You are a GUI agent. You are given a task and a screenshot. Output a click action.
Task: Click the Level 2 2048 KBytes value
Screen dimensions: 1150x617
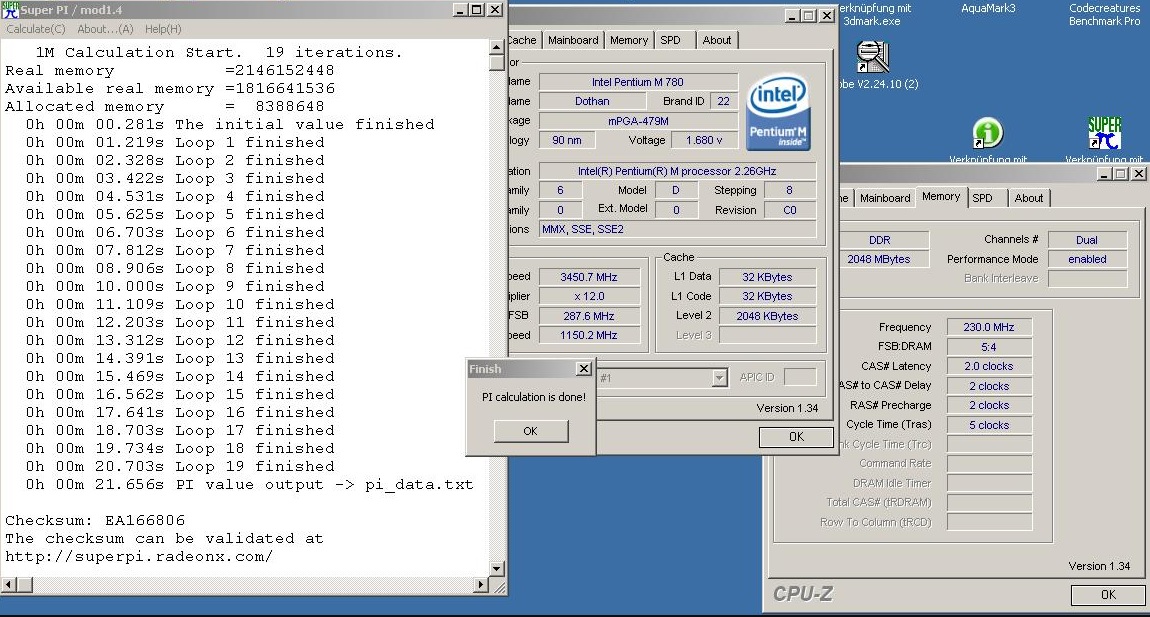(x=767, y=316)
